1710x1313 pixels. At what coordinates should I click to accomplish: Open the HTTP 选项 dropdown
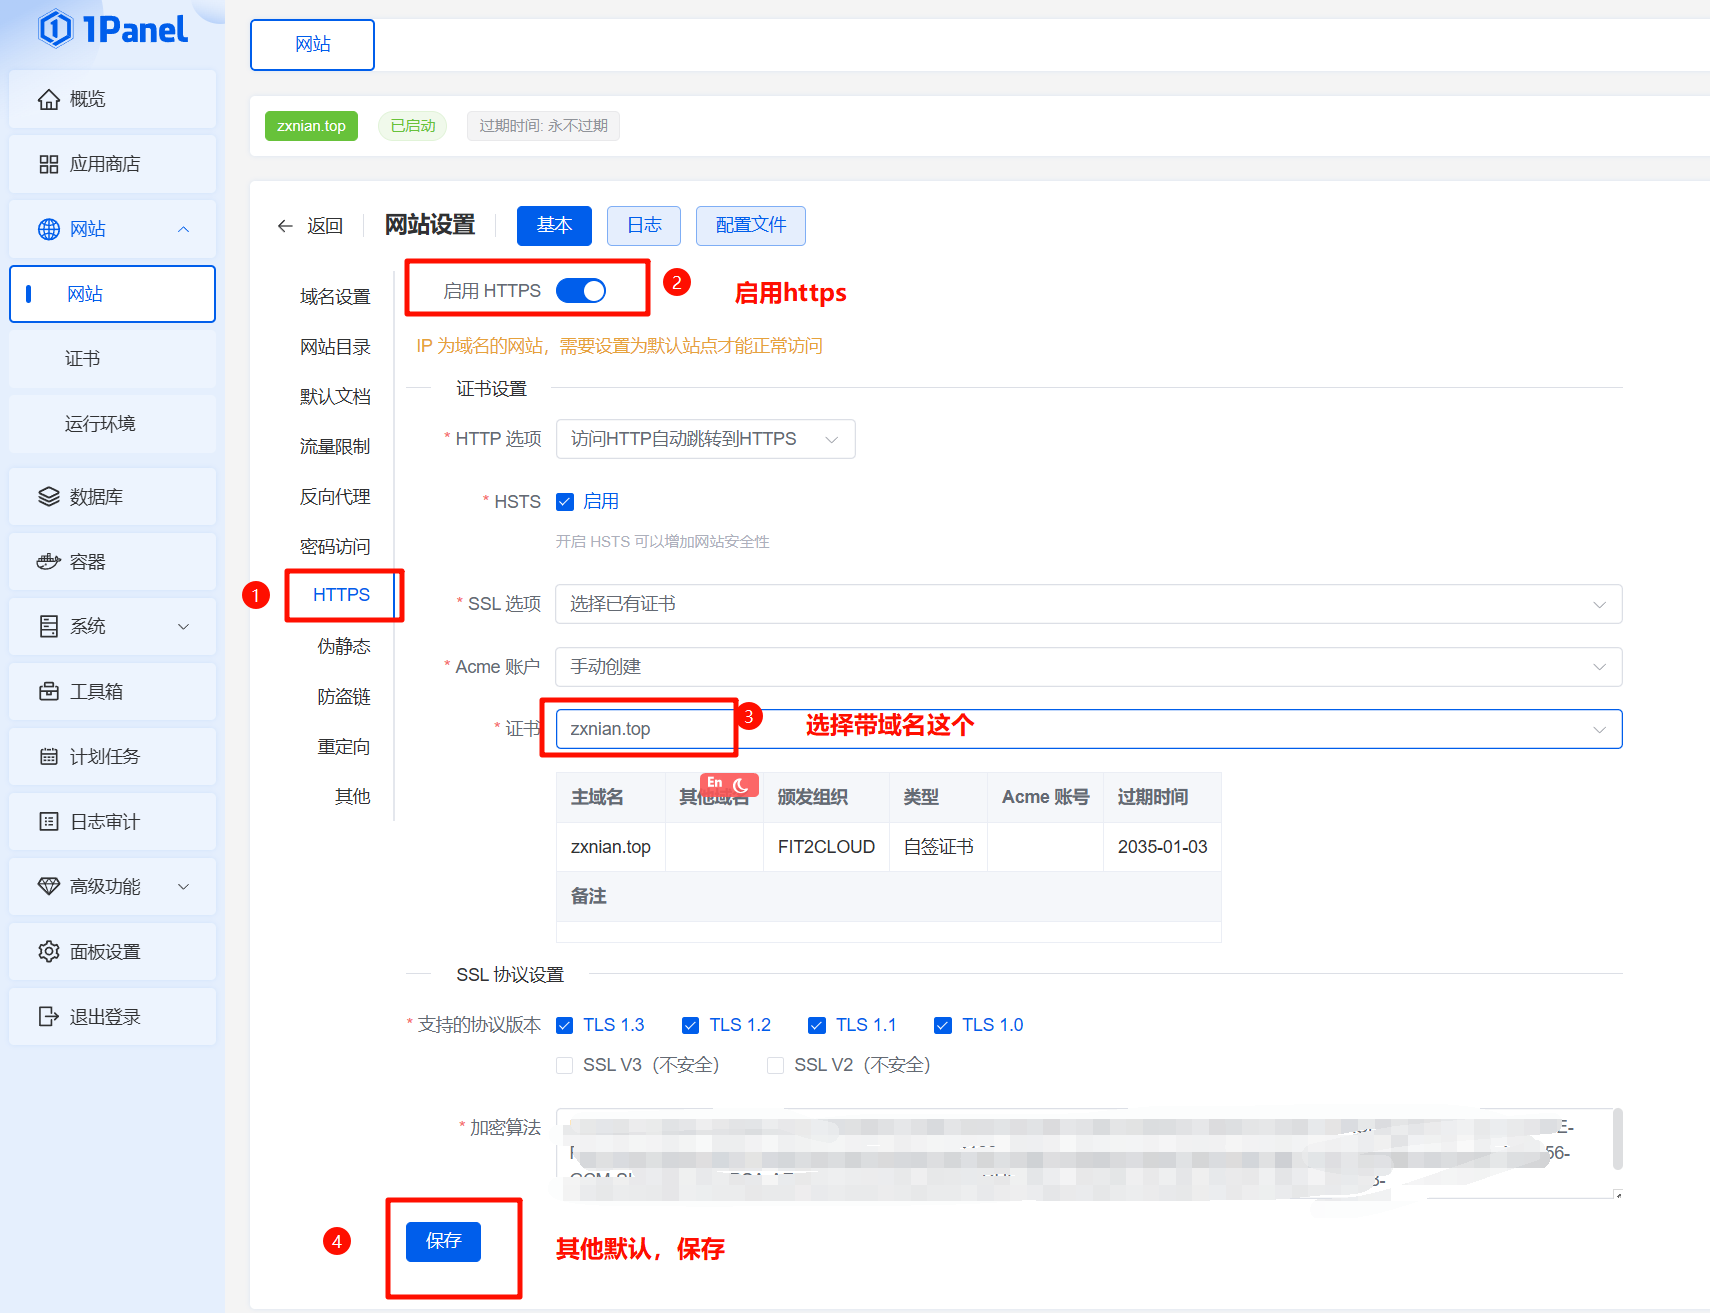[705, 439]
